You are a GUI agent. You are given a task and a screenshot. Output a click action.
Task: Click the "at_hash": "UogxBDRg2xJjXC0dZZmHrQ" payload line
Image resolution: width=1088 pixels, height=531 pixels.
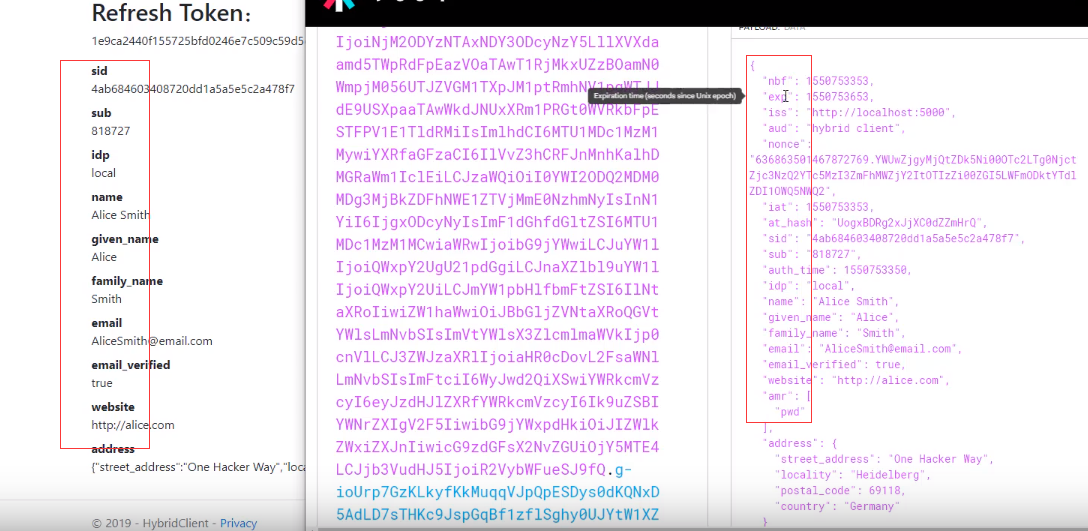(x=873, y=223)
